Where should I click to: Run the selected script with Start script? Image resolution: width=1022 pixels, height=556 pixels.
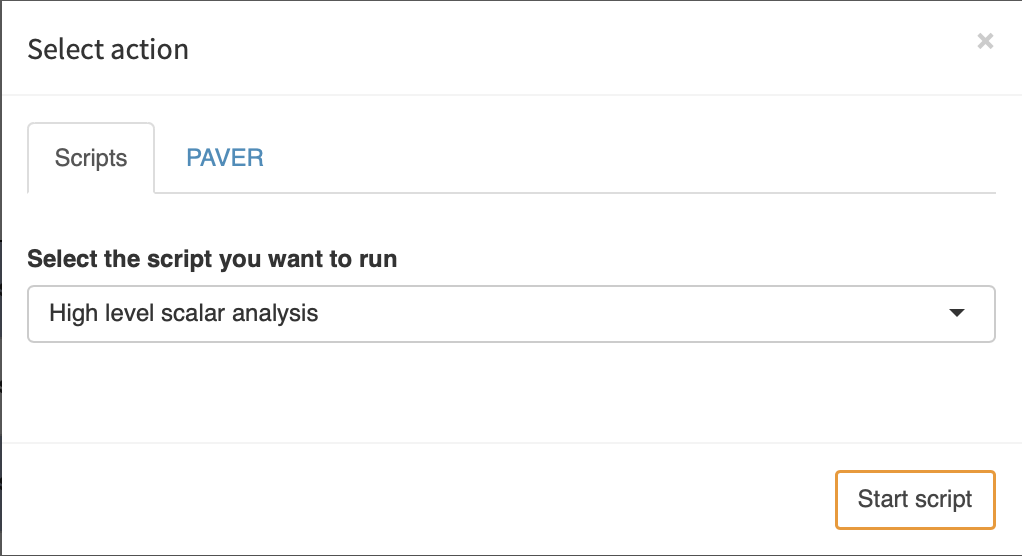pos(915,499)
